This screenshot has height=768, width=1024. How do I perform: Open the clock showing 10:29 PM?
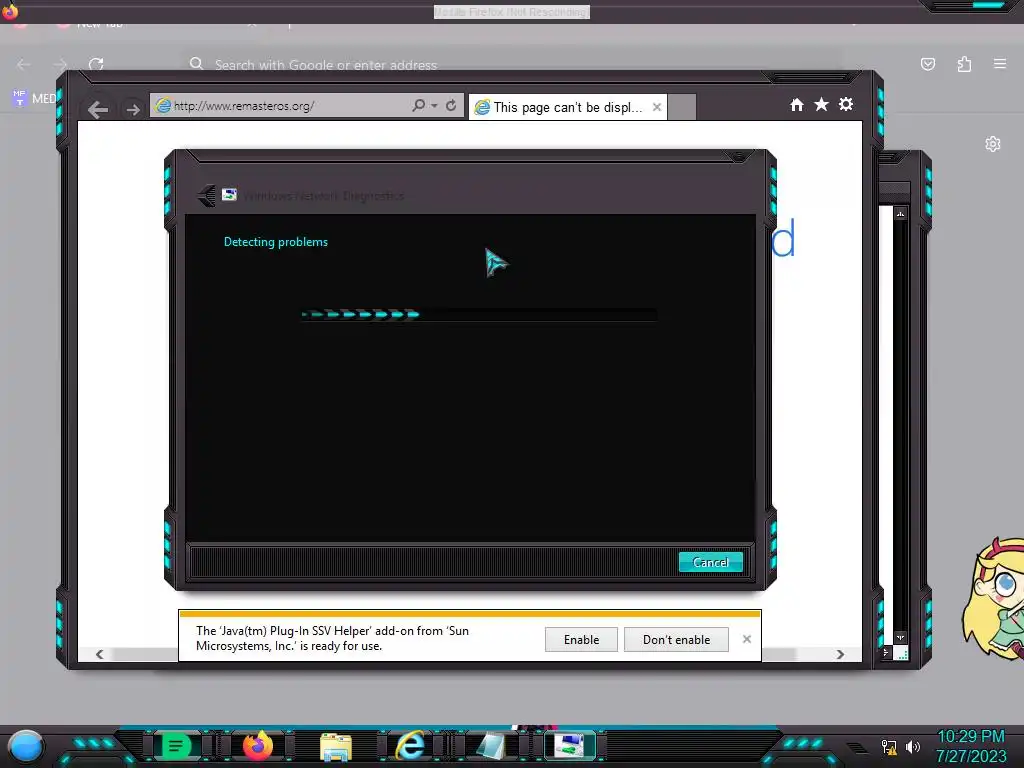click(x=971, y=746)
